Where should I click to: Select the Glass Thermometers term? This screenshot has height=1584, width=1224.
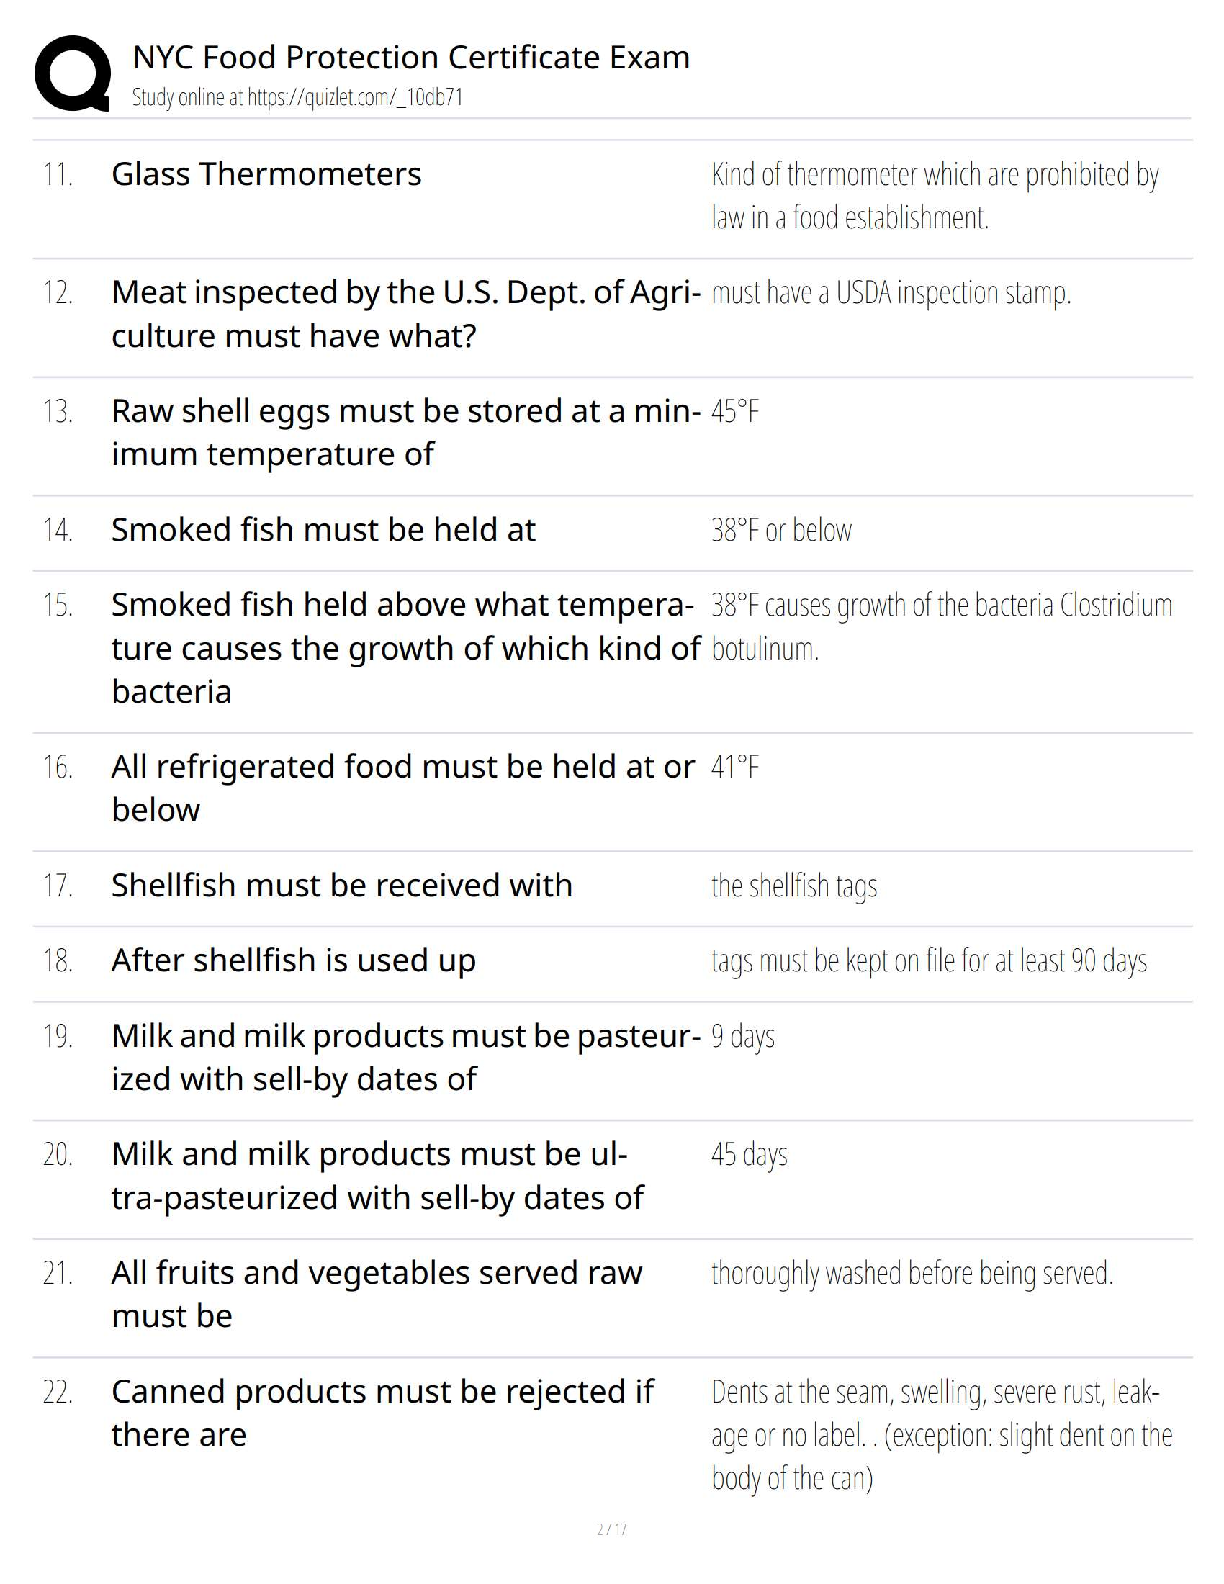pyautogui.click(x=266, y=174)
